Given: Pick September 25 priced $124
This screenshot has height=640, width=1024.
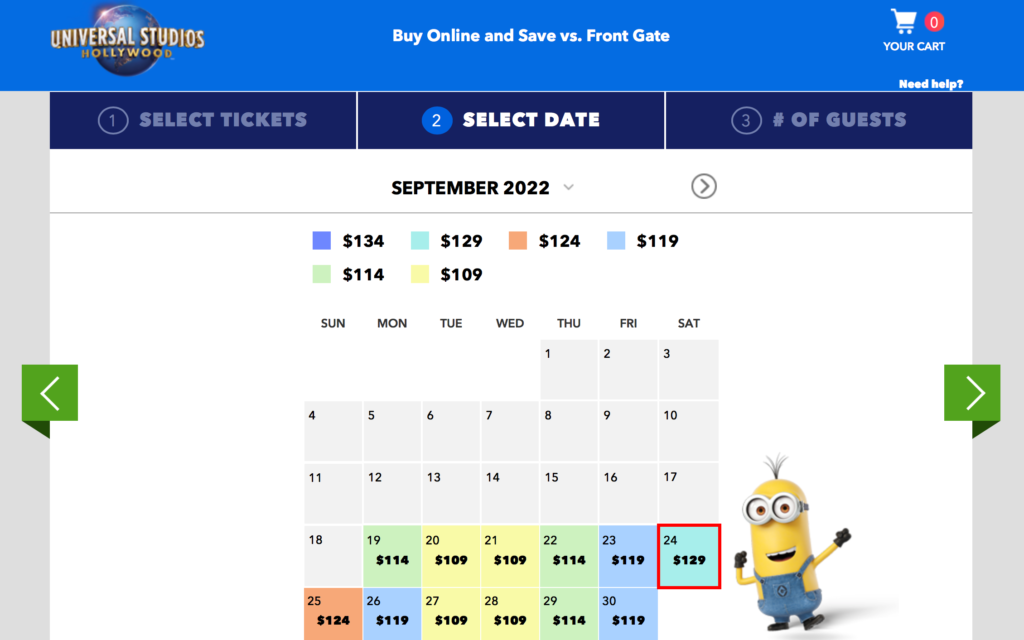Looking at the screenshot, I should pyautogui.click(x=333, y=611).
